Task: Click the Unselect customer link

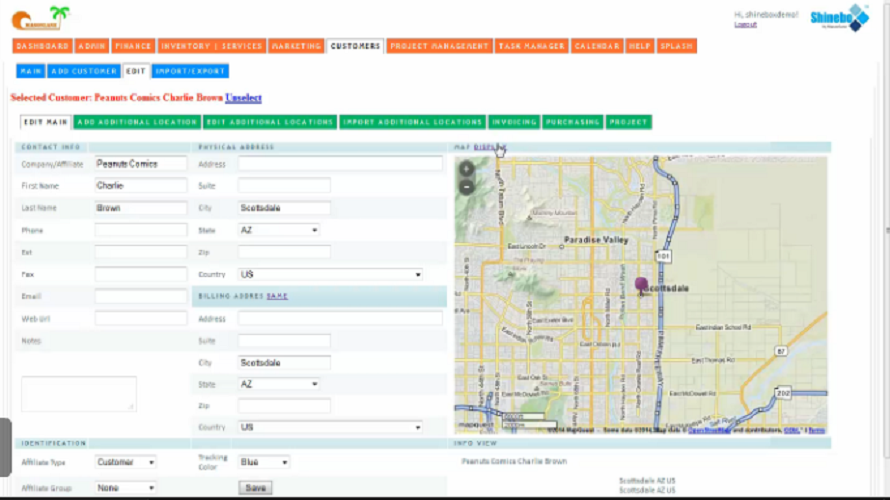Action: click(x=243, y=98)
